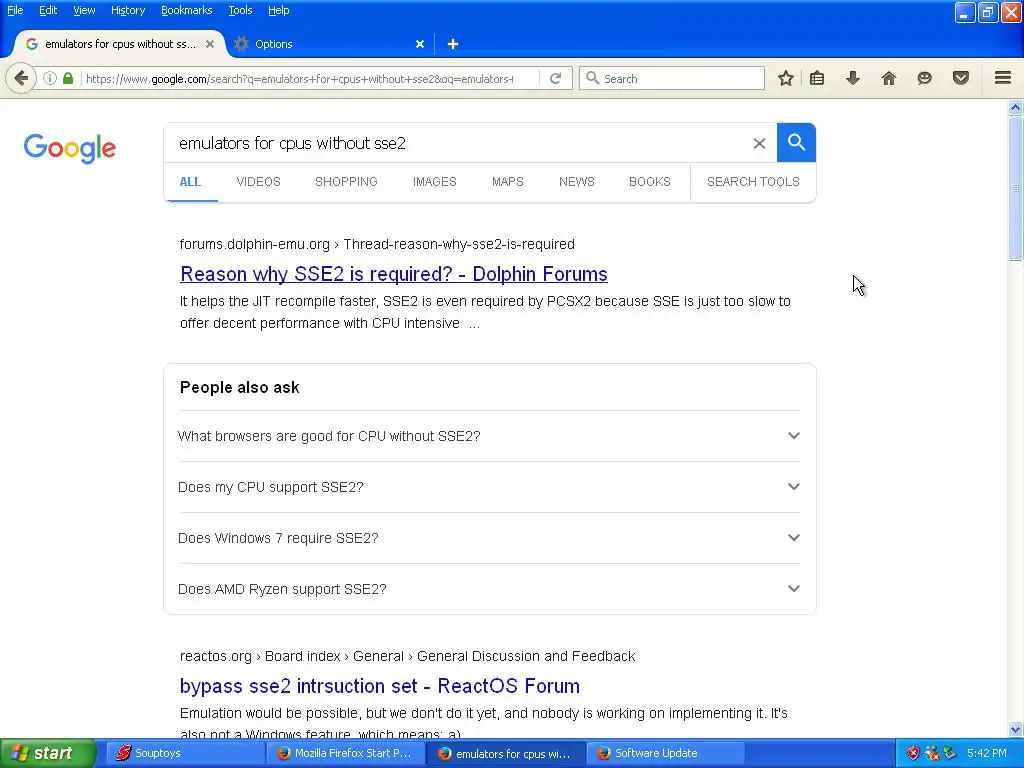The image size is (1024, 768).
Task: Click the scrollbar up arrow
Action: coord(1015,107)
